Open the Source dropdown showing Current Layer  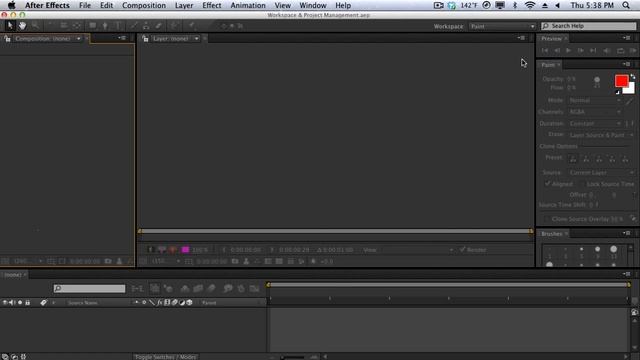(x=601, y=173)
